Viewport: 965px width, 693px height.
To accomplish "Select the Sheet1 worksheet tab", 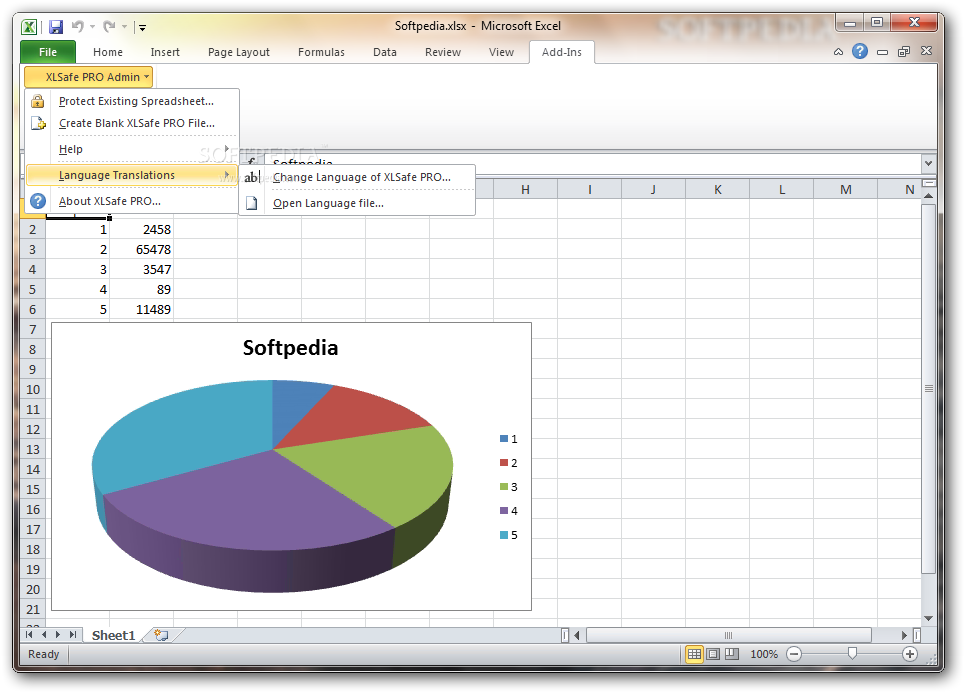I will [113, 635].
